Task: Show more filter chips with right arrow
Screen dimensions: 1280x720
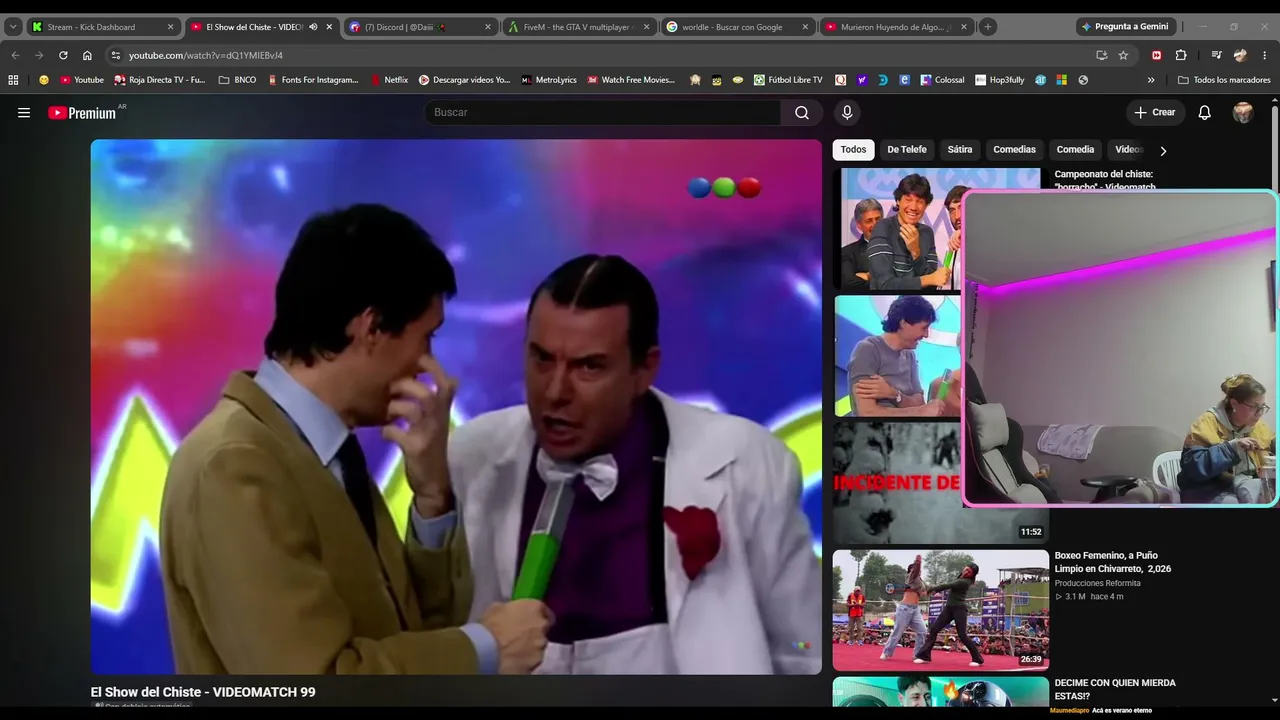Action: pos(1163,150)
